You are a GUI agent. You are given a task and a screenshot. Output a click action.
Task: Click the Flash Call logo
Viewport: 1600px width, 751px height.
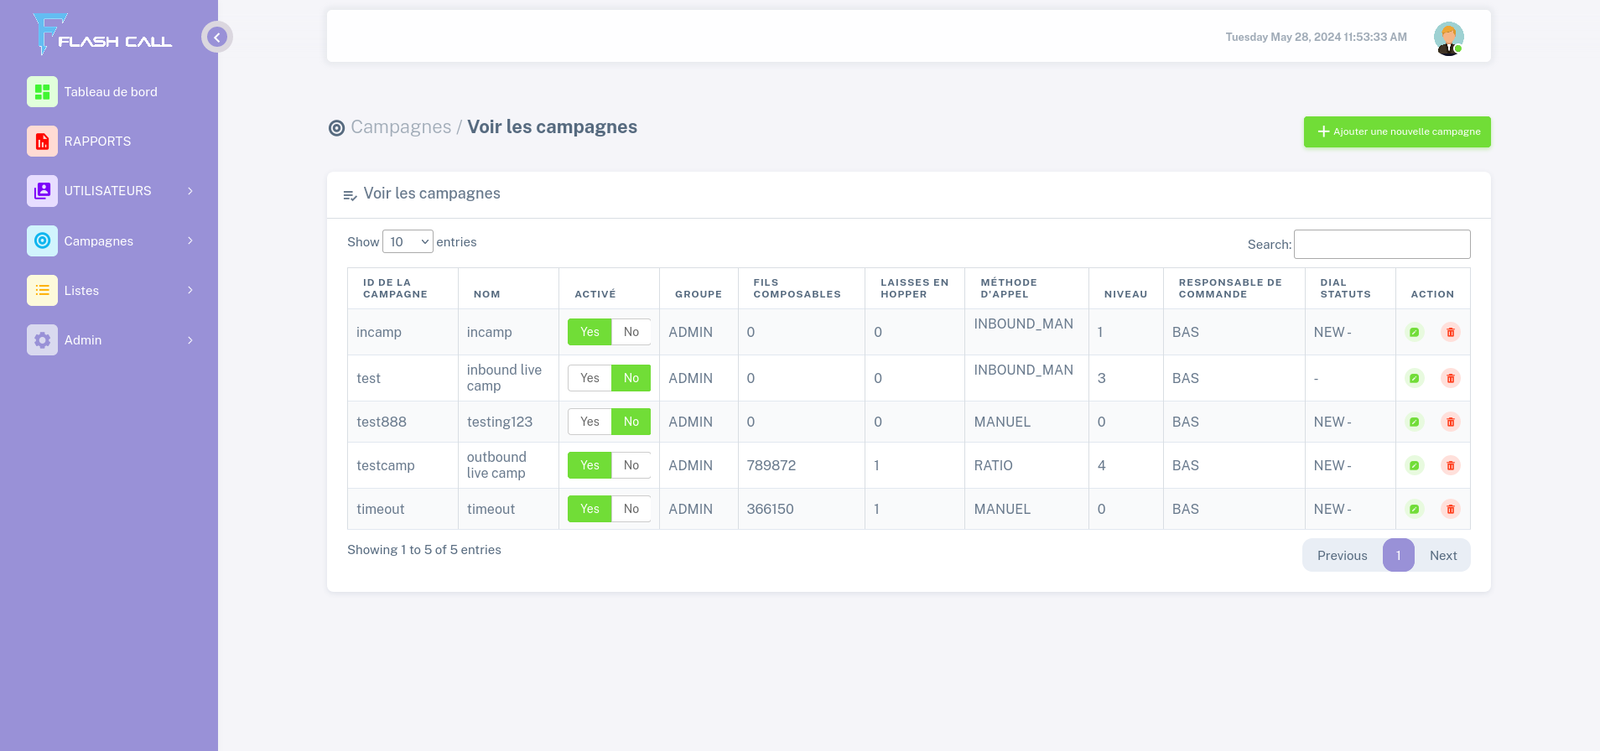point(102,35)
